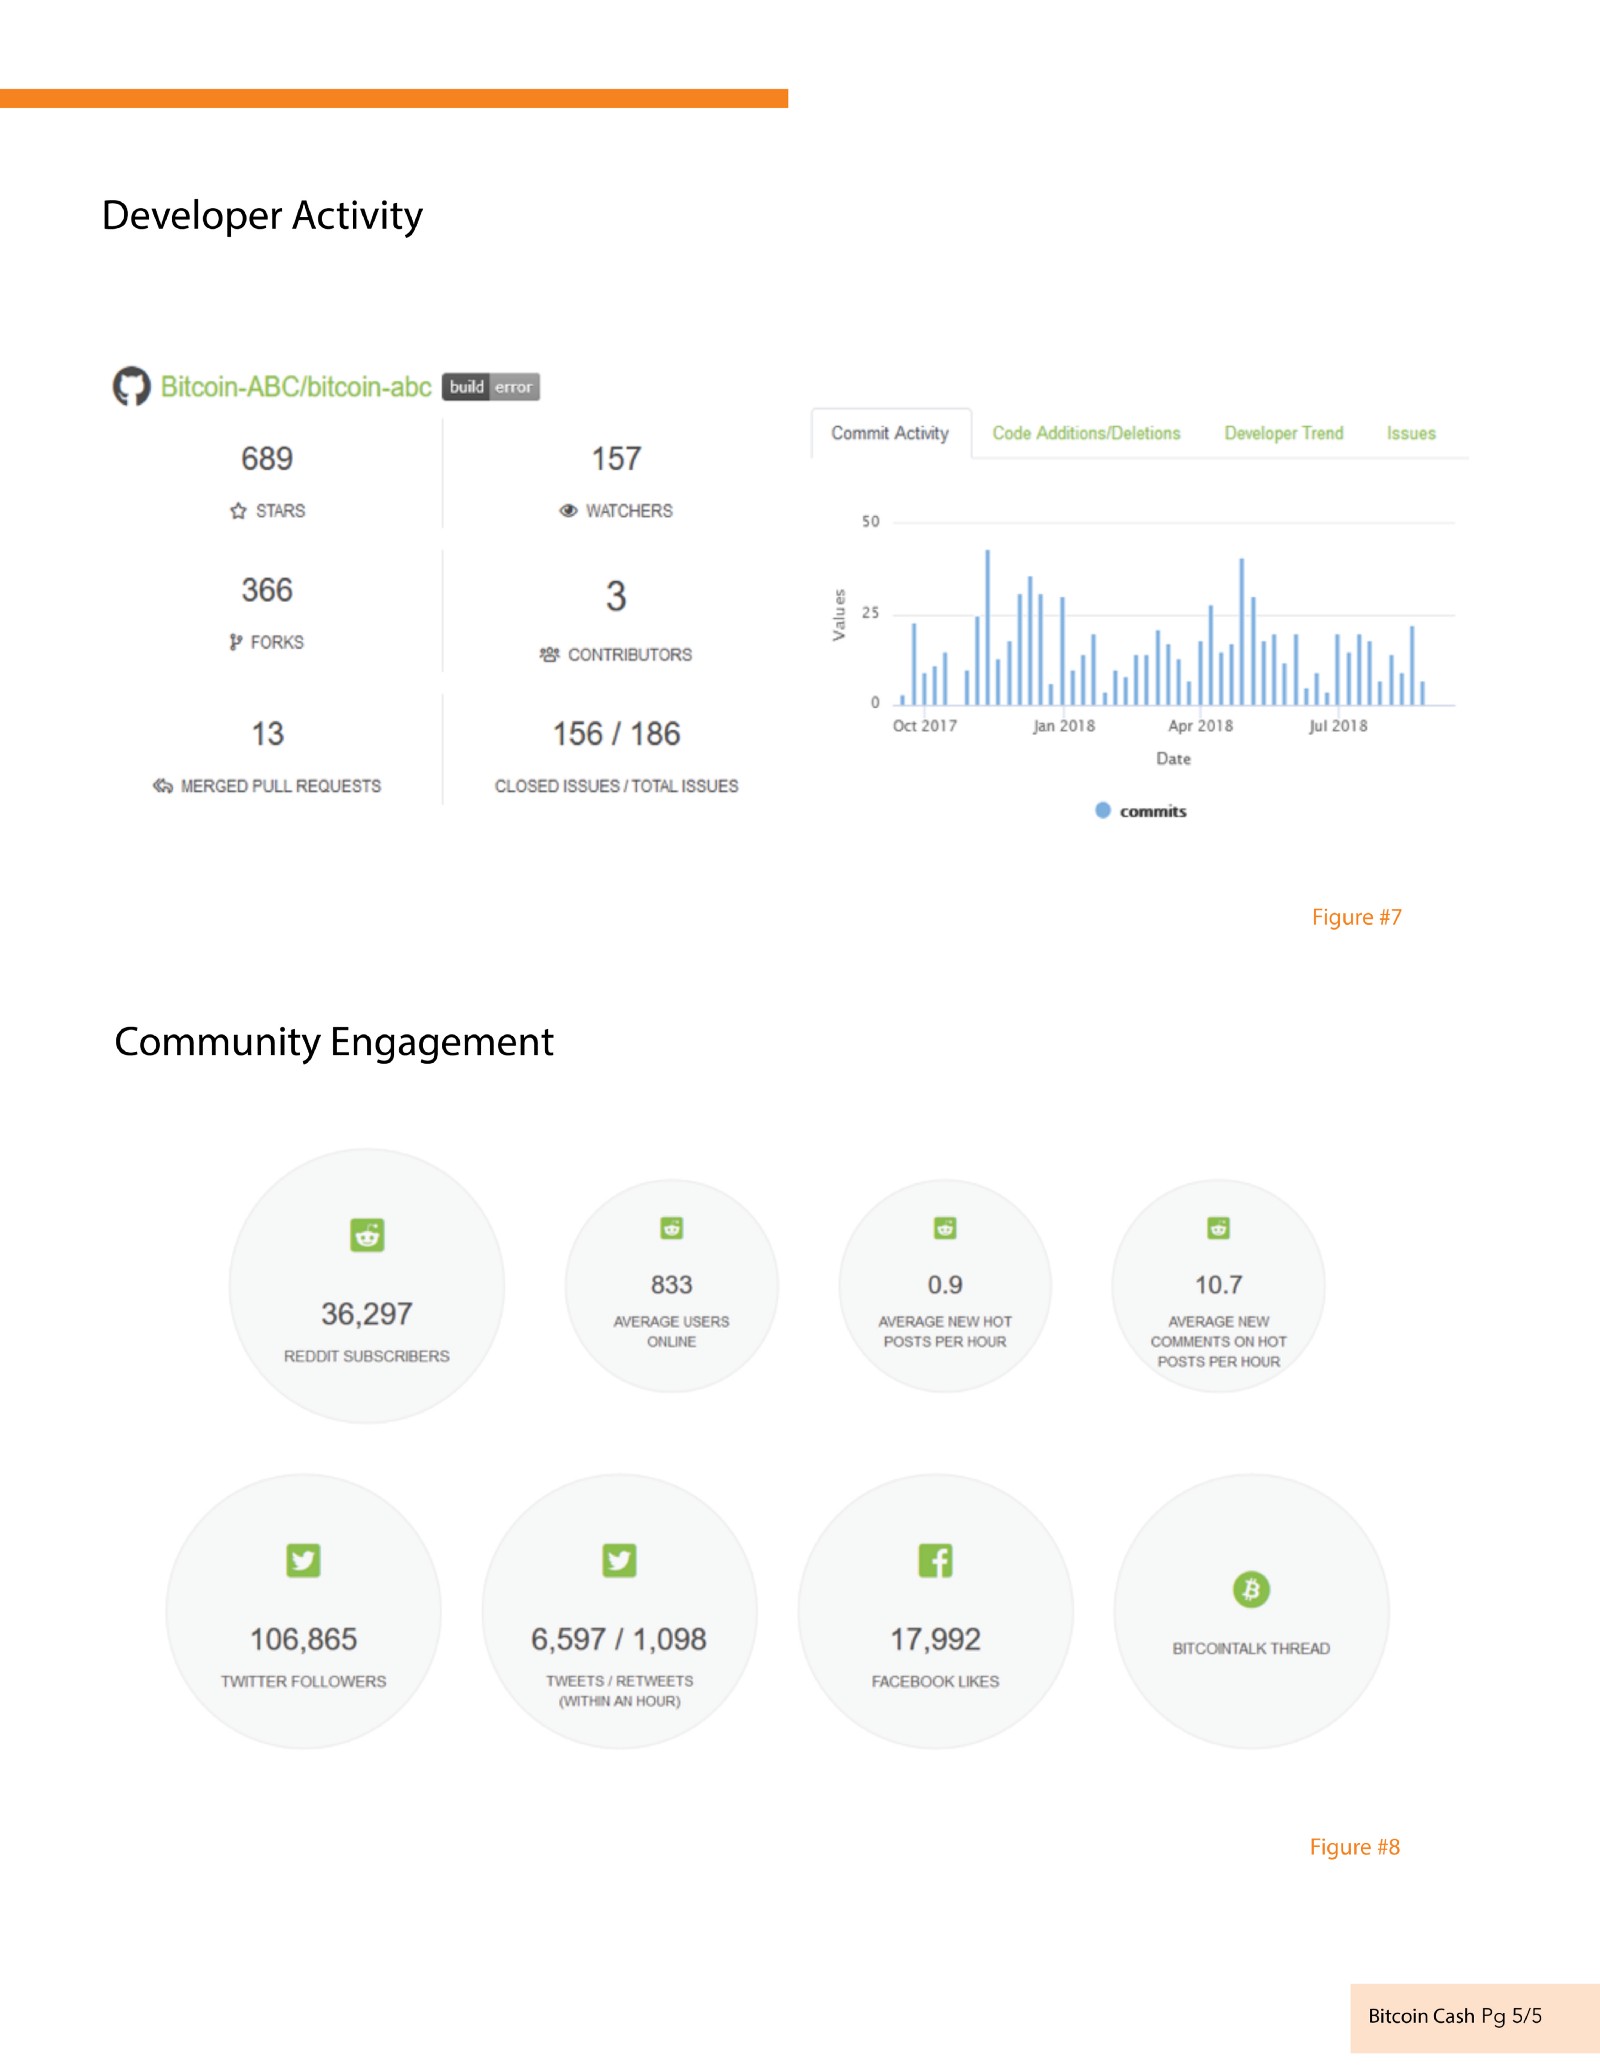Open the Bitcoin-ABC/bitcoin-abc repository link
The width and height of the screenshot is (1600, 2070).
point(296,387)
